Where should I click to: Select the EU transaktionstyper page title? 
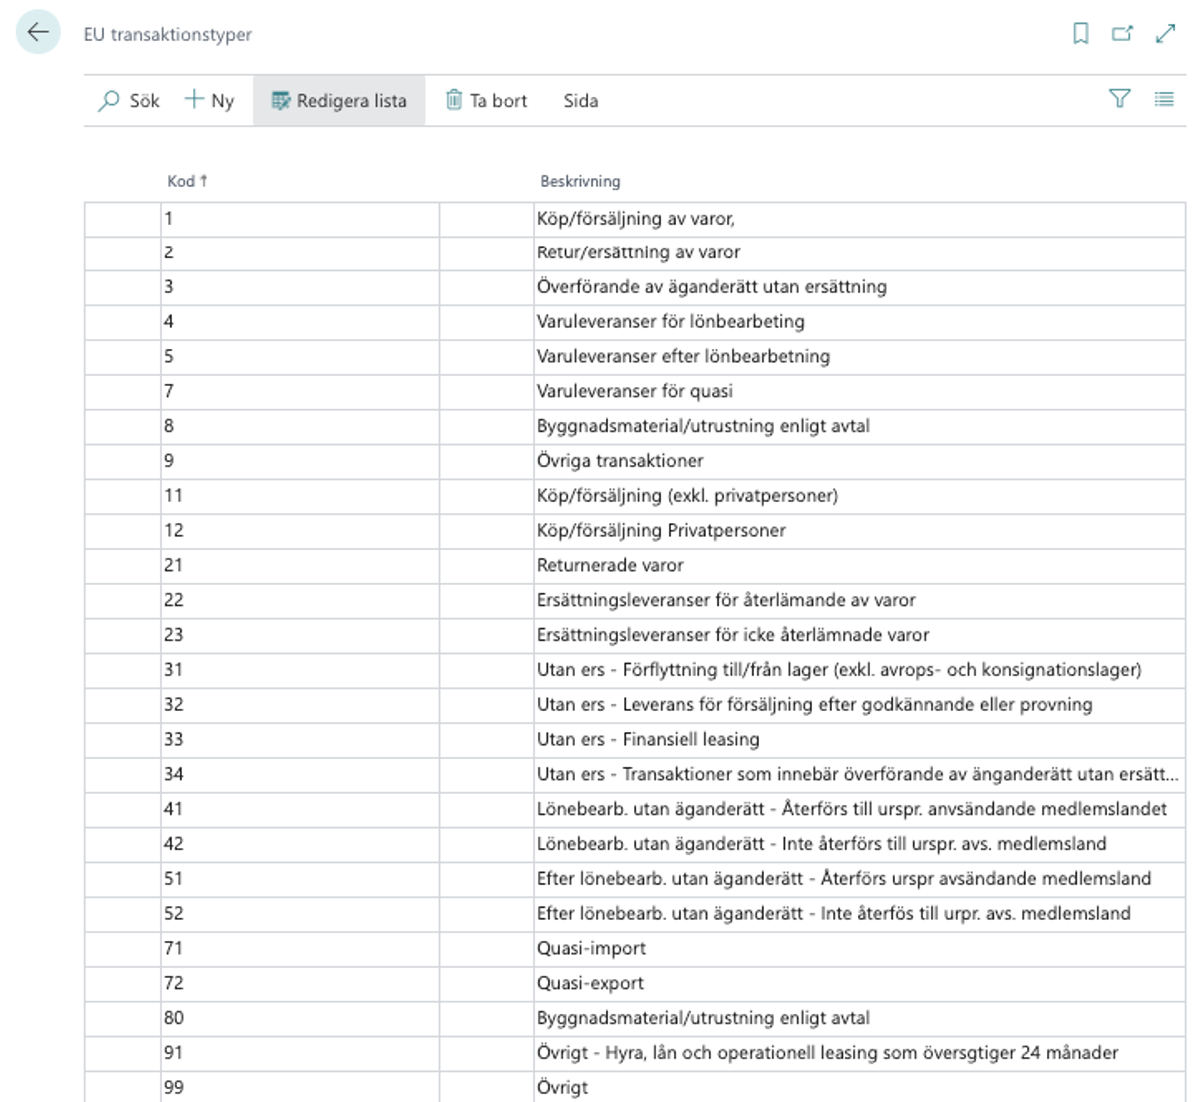point(168,35)
